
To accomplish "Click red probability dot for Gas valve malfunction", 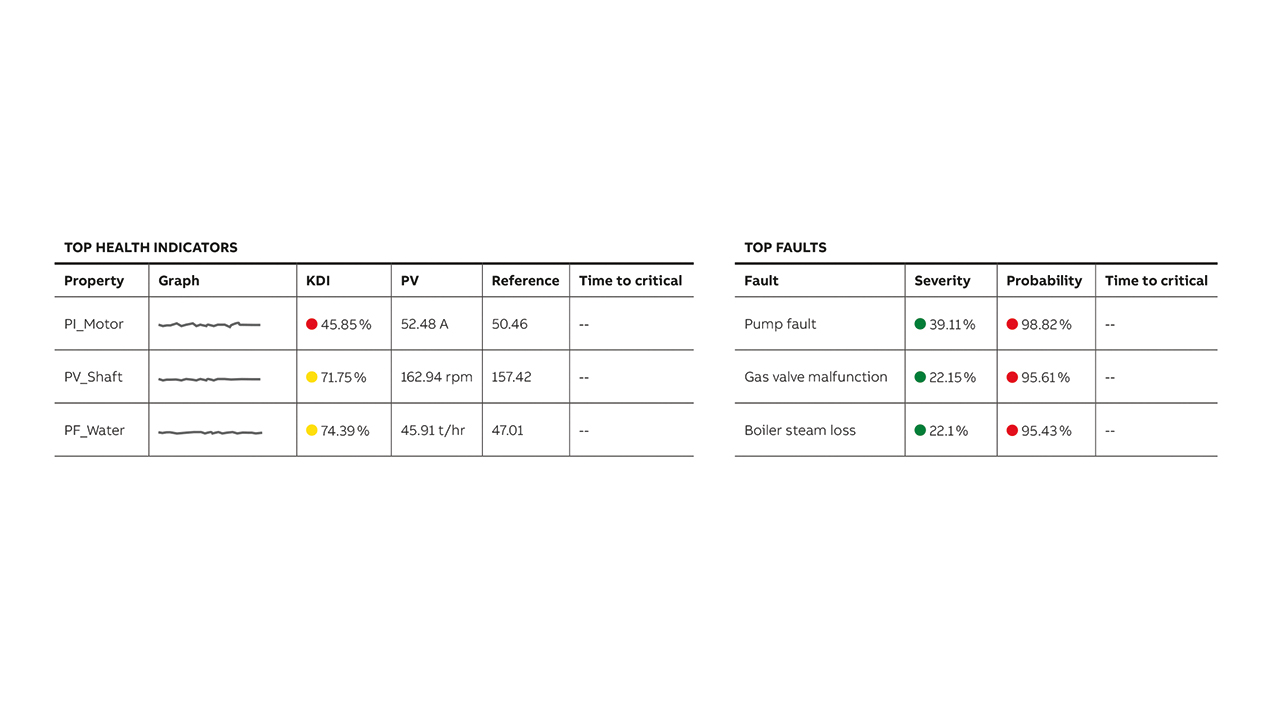I will [x=1012, y=377].
